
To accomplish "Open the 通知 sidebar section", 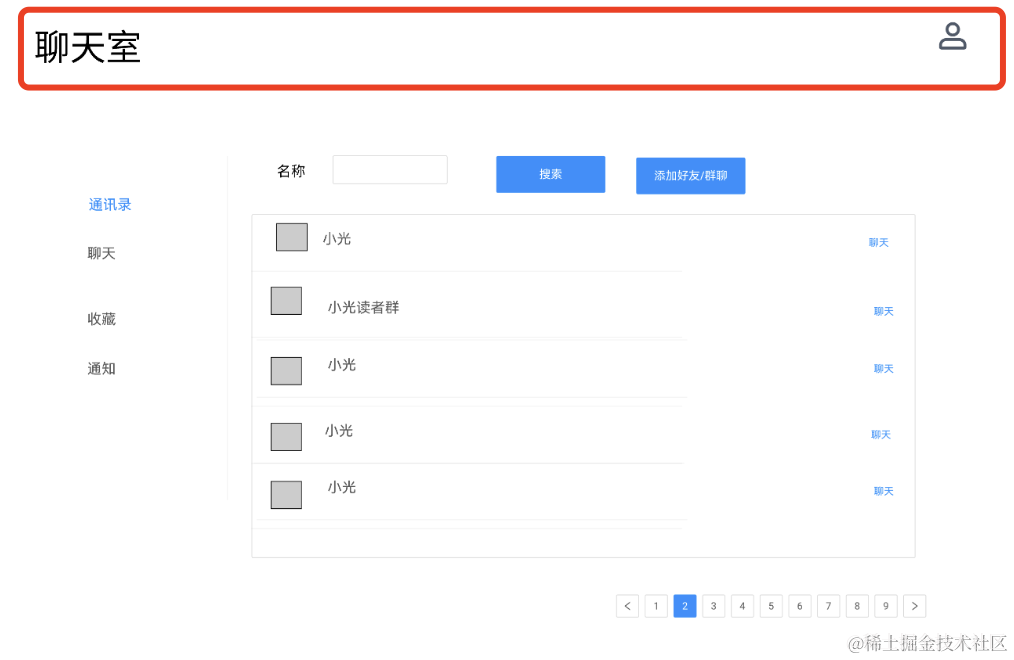I will point(102,369).
